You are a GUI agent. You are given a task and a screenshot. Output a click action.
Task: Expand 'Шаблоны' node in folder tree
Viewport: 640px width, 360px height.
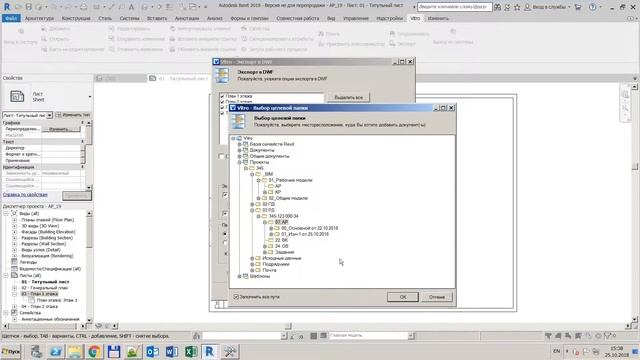coord(240,276)
